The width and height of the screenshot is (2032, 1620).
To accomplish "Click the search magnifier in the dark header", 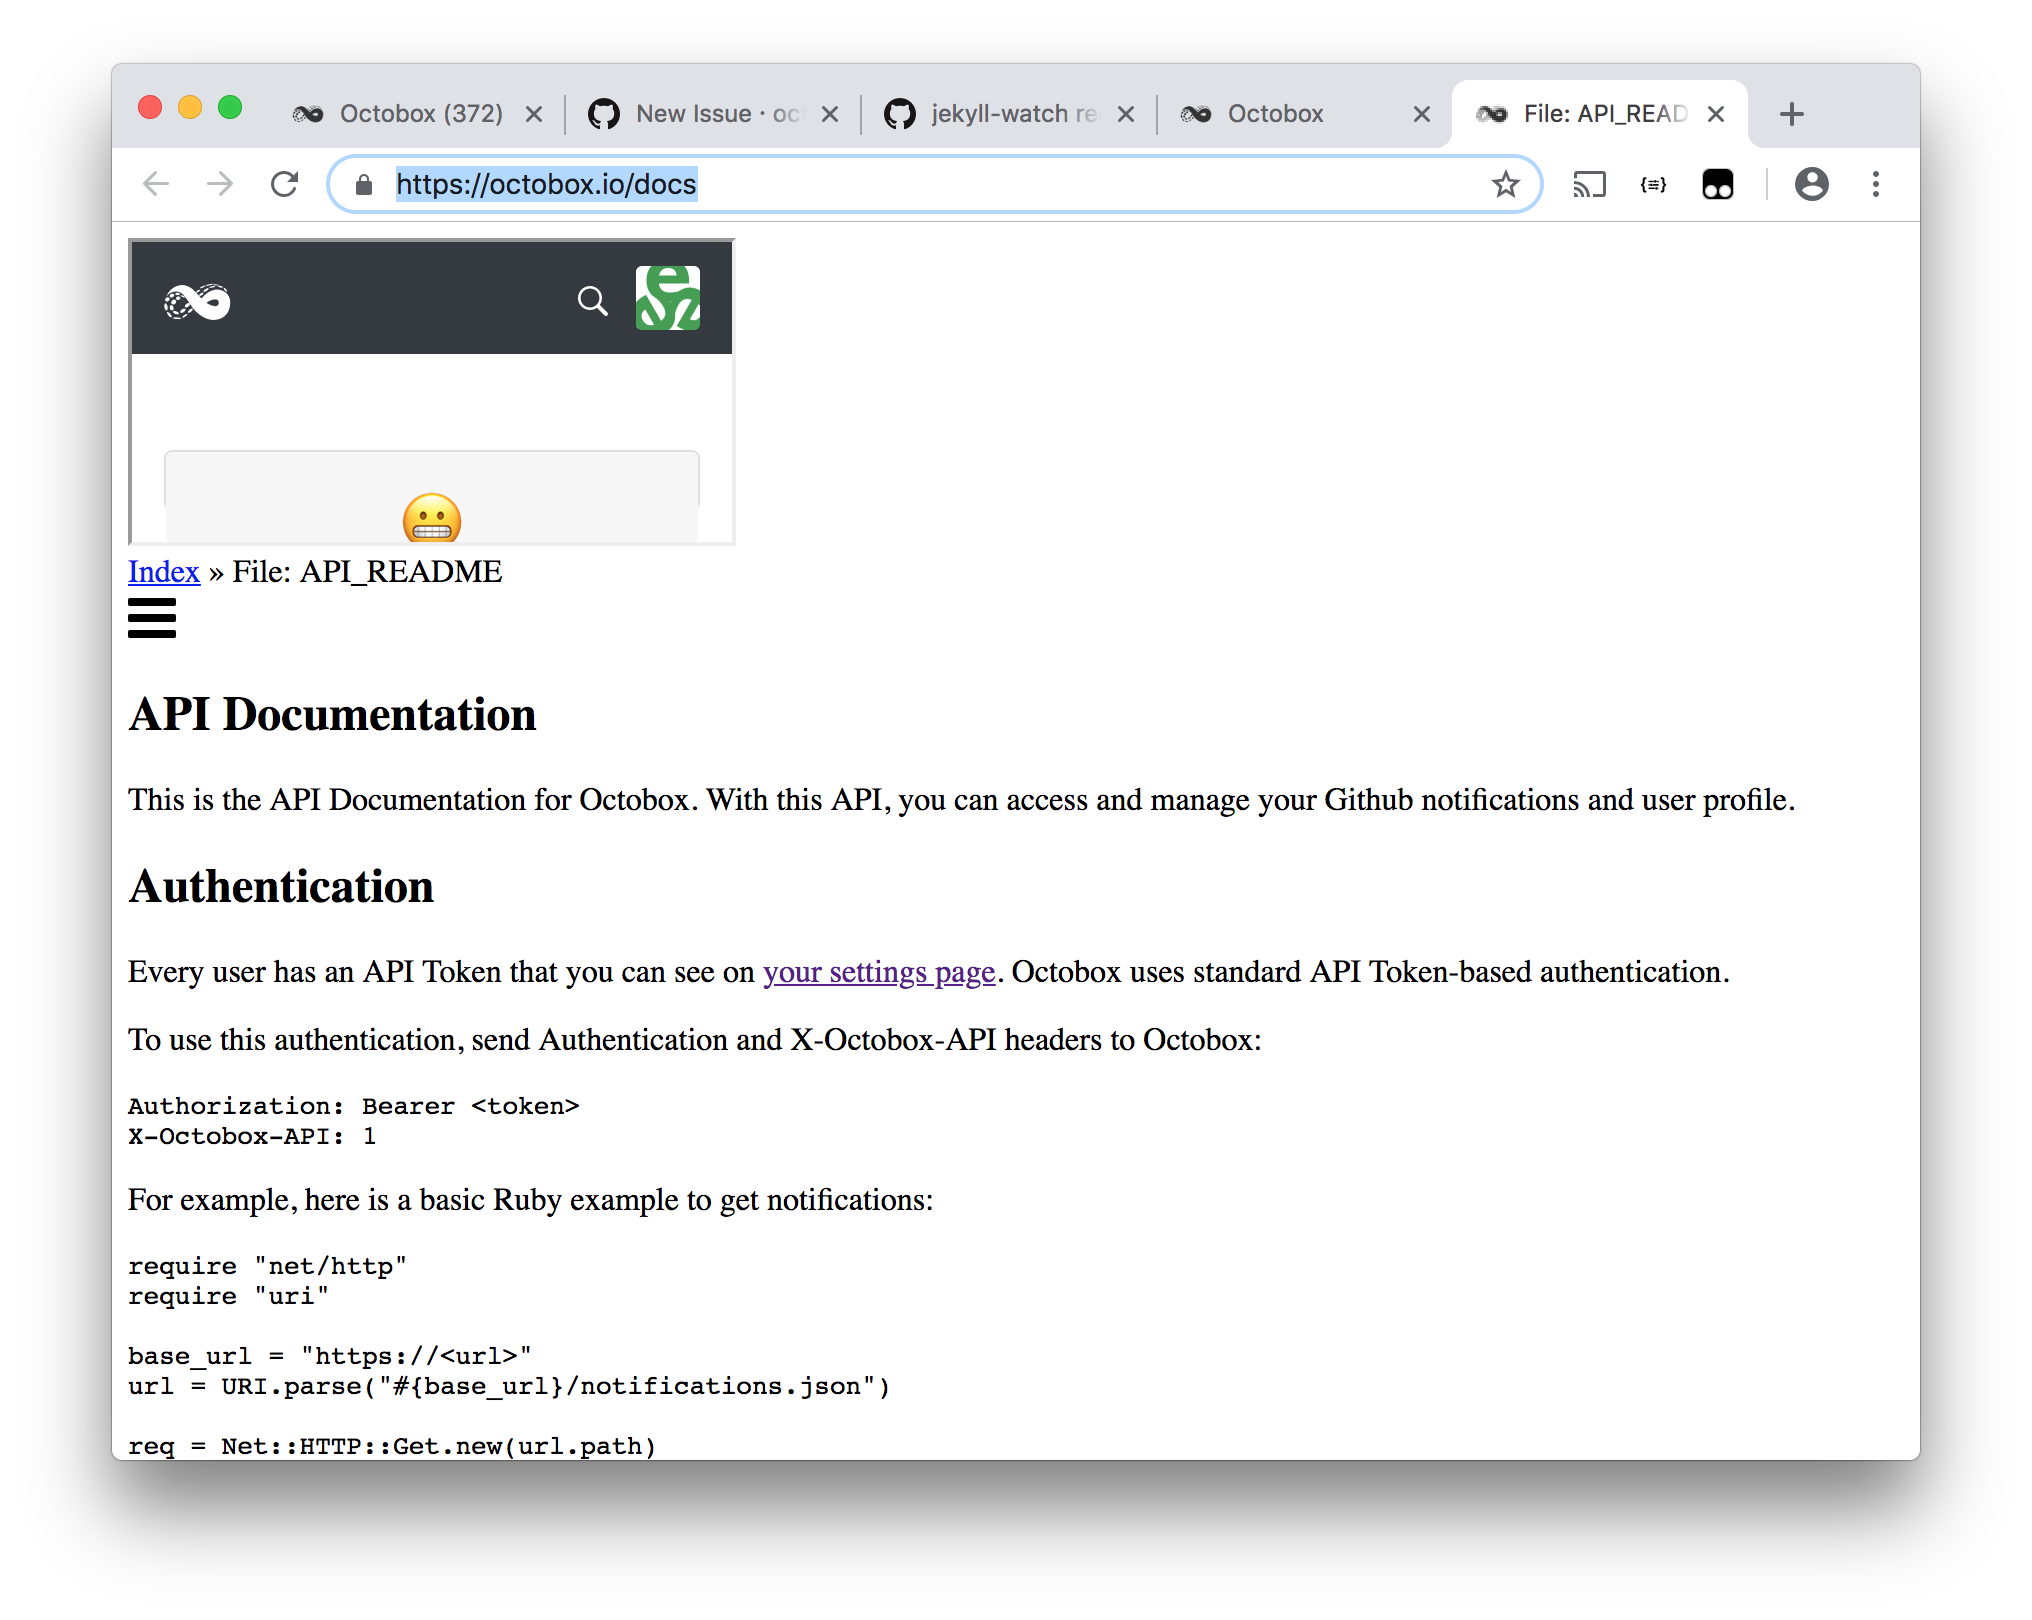I will (x=592, y=301).
